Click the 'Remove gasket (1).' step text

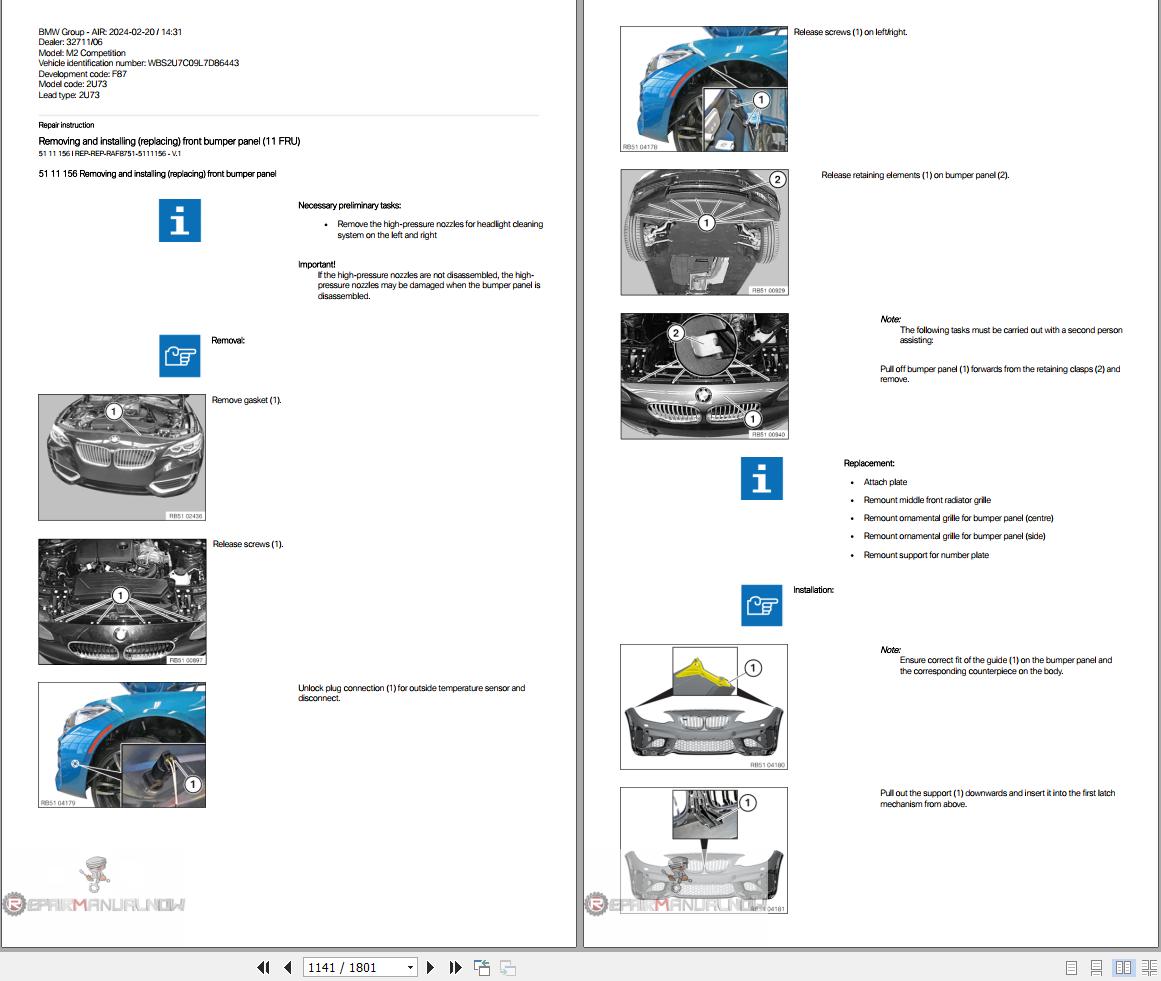pyautogui.click(x=247, y=400)
